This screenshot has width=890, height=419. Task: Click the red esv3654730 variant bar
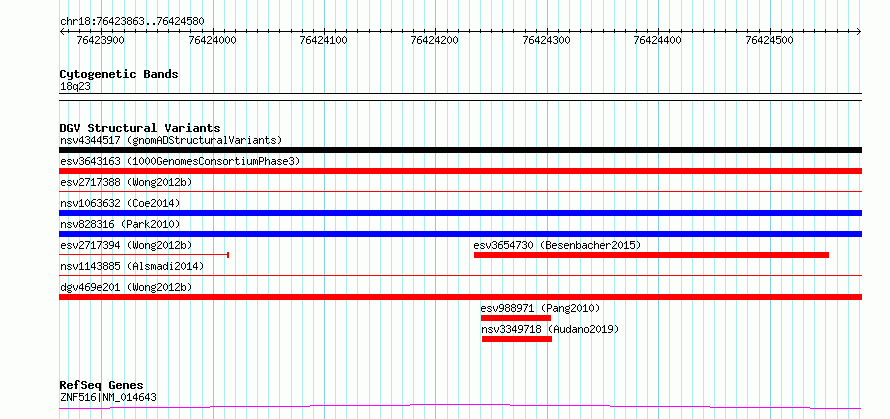pos(651,255)
